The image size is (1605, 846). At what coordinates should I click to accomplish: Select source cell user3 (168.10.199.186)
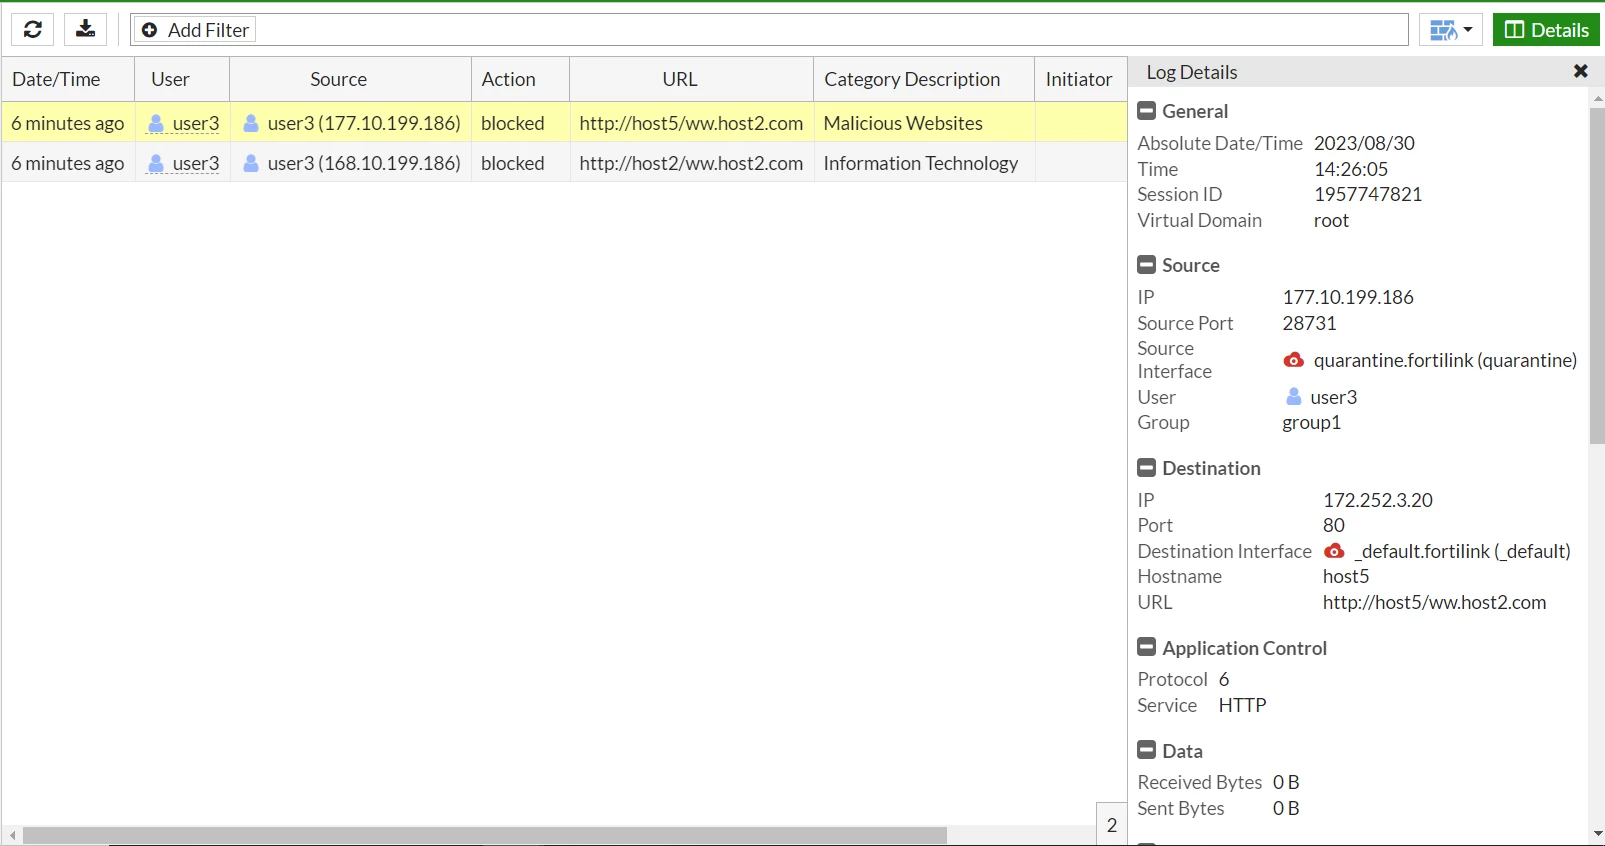click(x=351, y=163)
